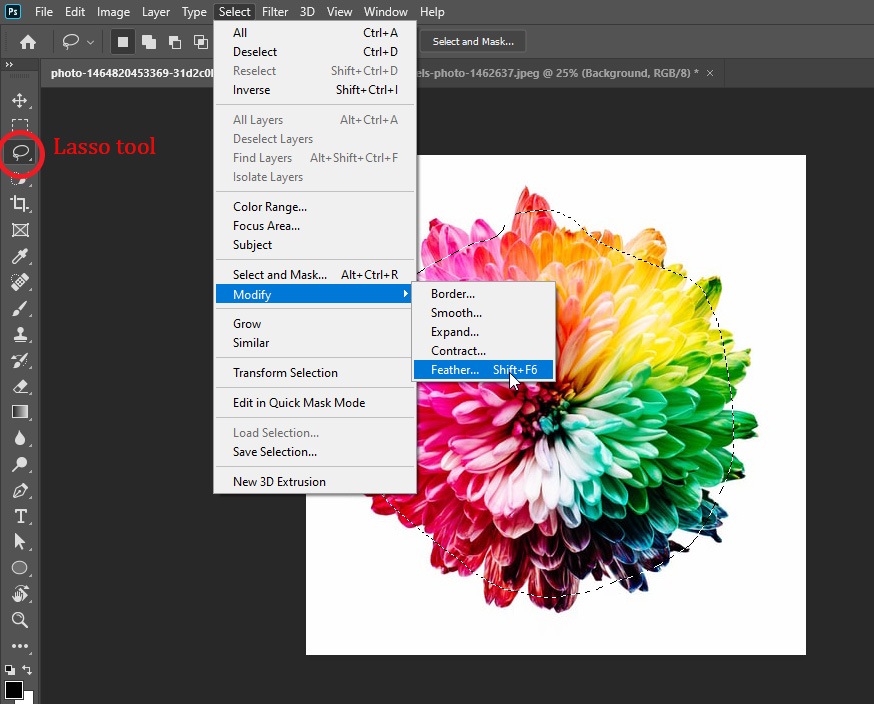This screenshot has width=874, height=704.
Task: Select the Rectangular Marquee tool
Action: [20, 126]
